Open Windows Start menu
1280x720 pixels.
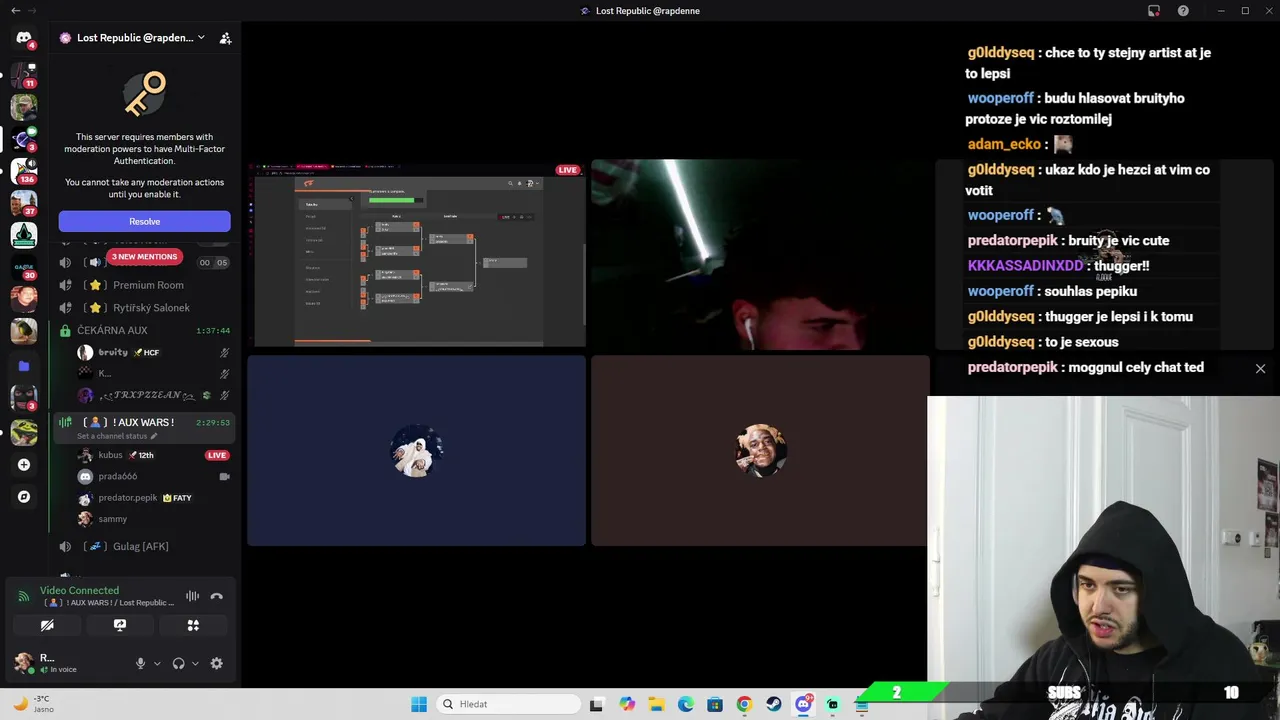pos(419,704)
